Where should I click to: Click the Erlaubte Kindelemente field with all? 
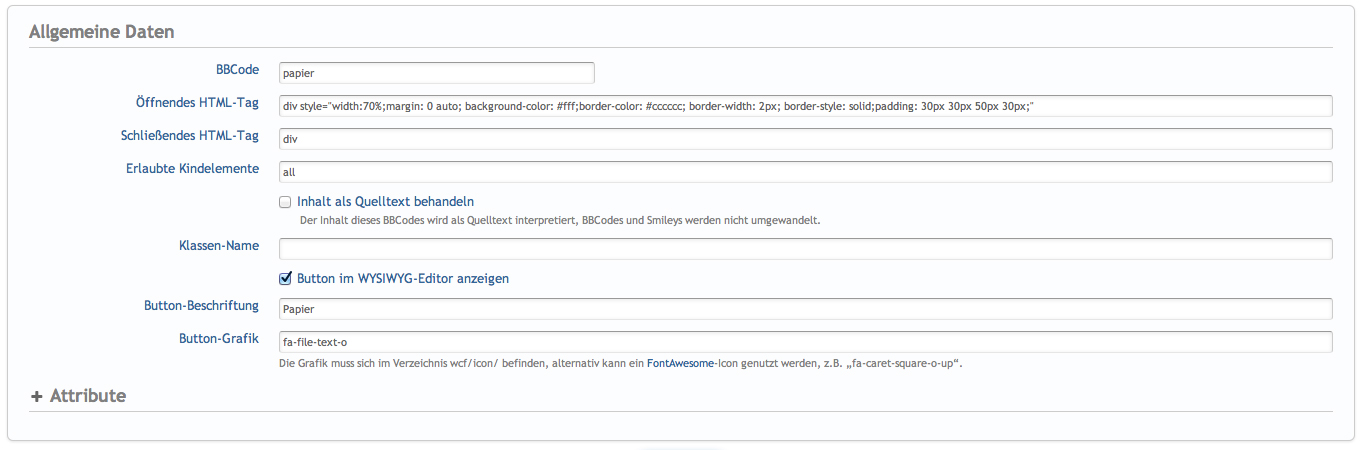(x=805, y=172)
